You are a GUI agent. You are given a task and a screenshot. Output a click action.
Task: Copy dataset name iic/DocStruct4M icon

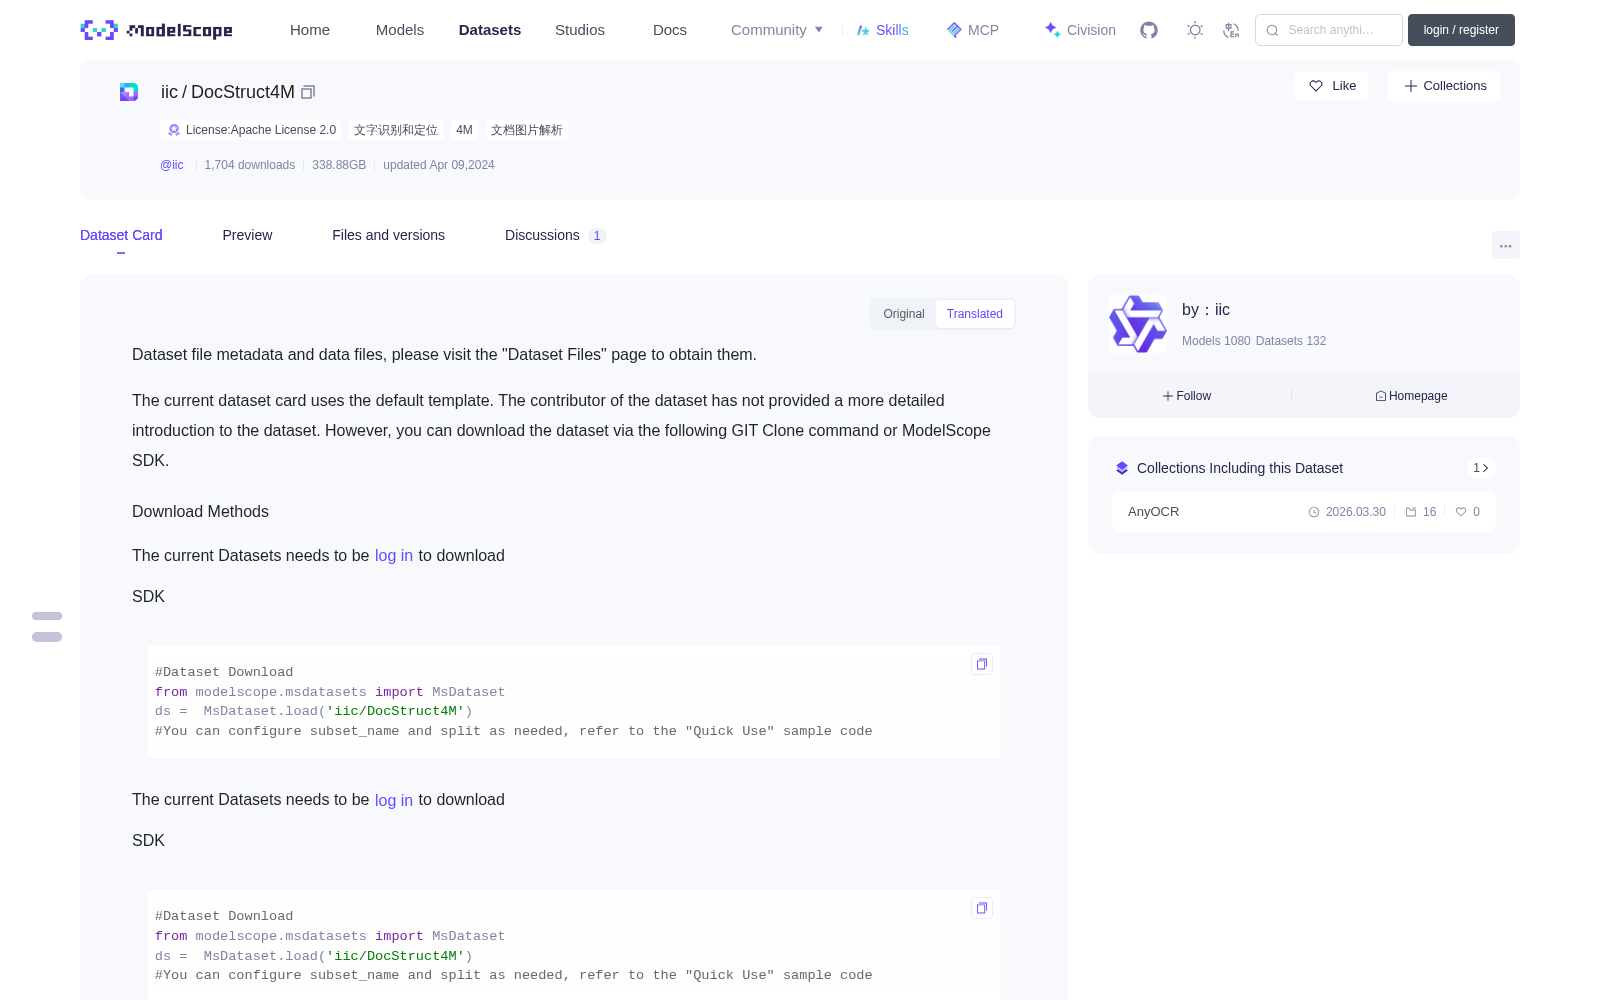[x=308, y=92]
